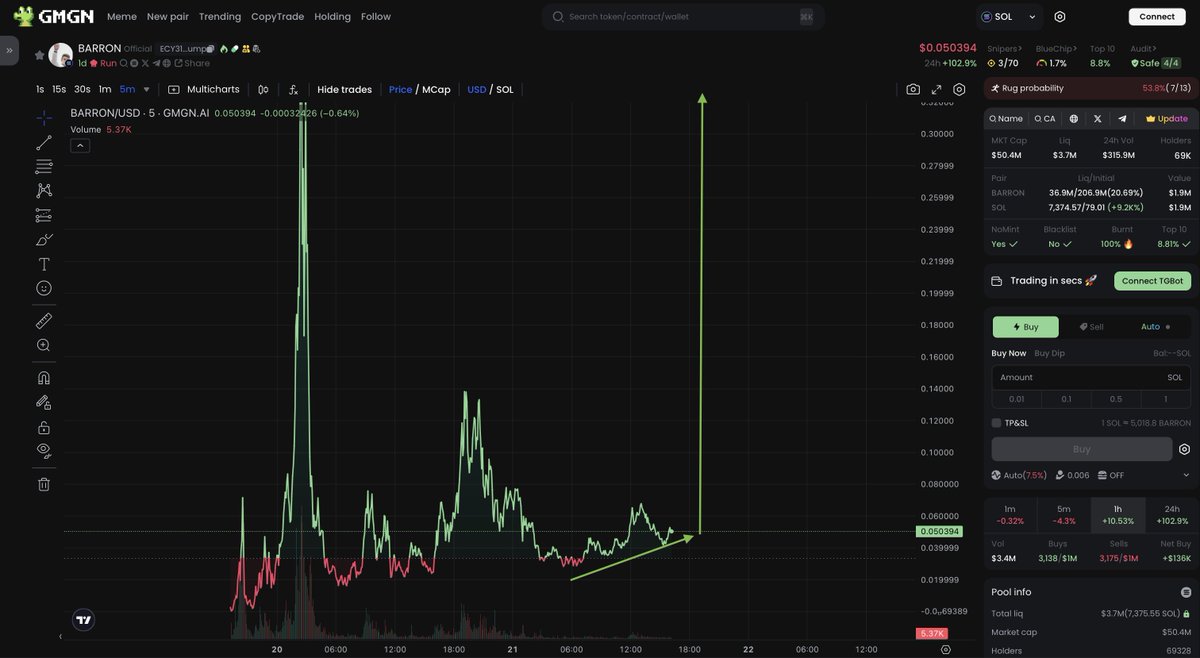
Task: Open the emoji icons tool
Action: click(x=44, y=288)
